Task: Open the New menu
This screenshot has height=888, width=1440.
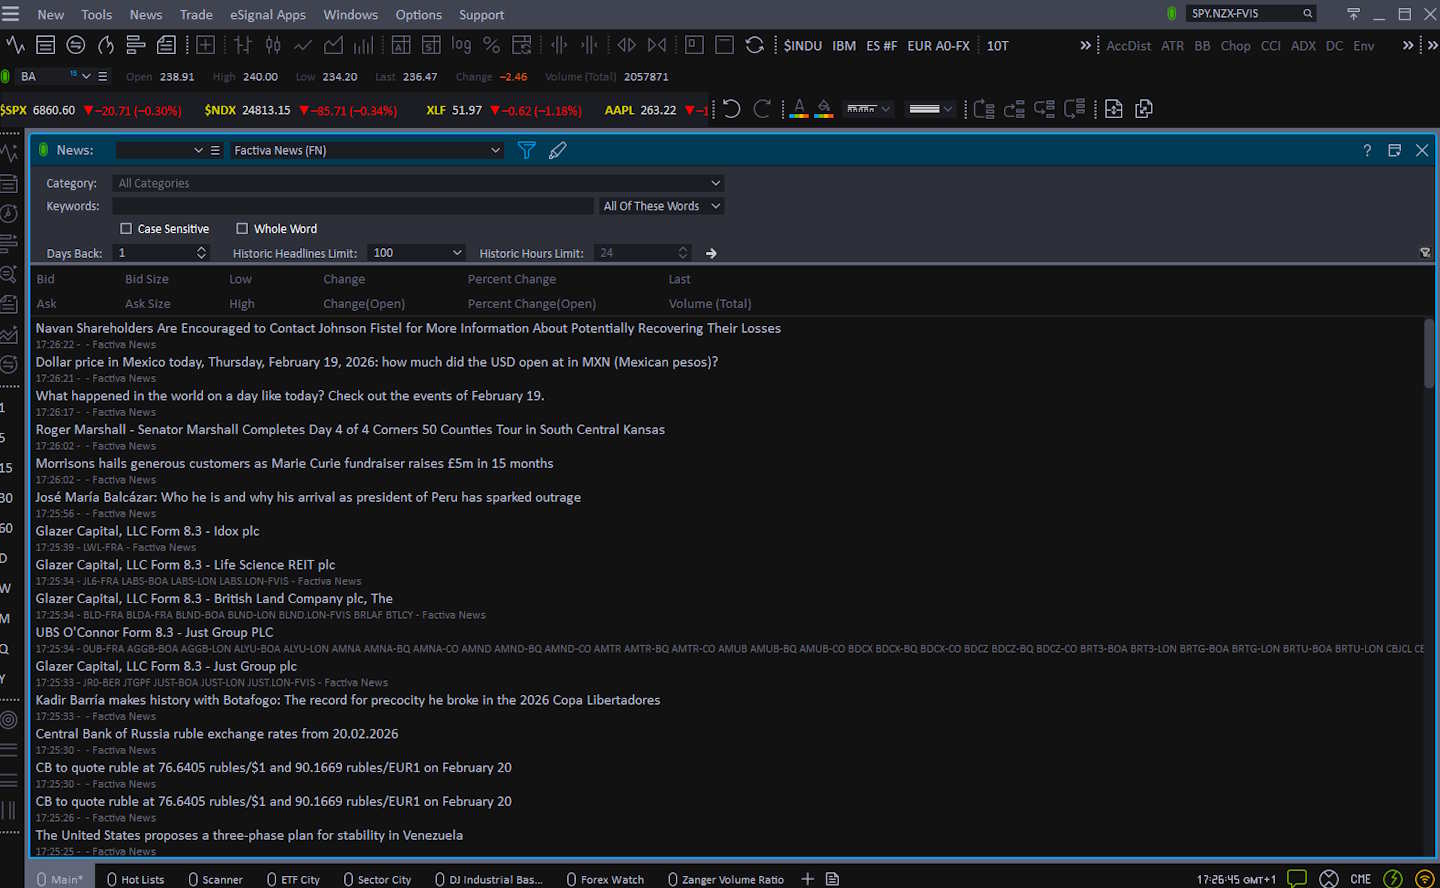Action: 50,15
